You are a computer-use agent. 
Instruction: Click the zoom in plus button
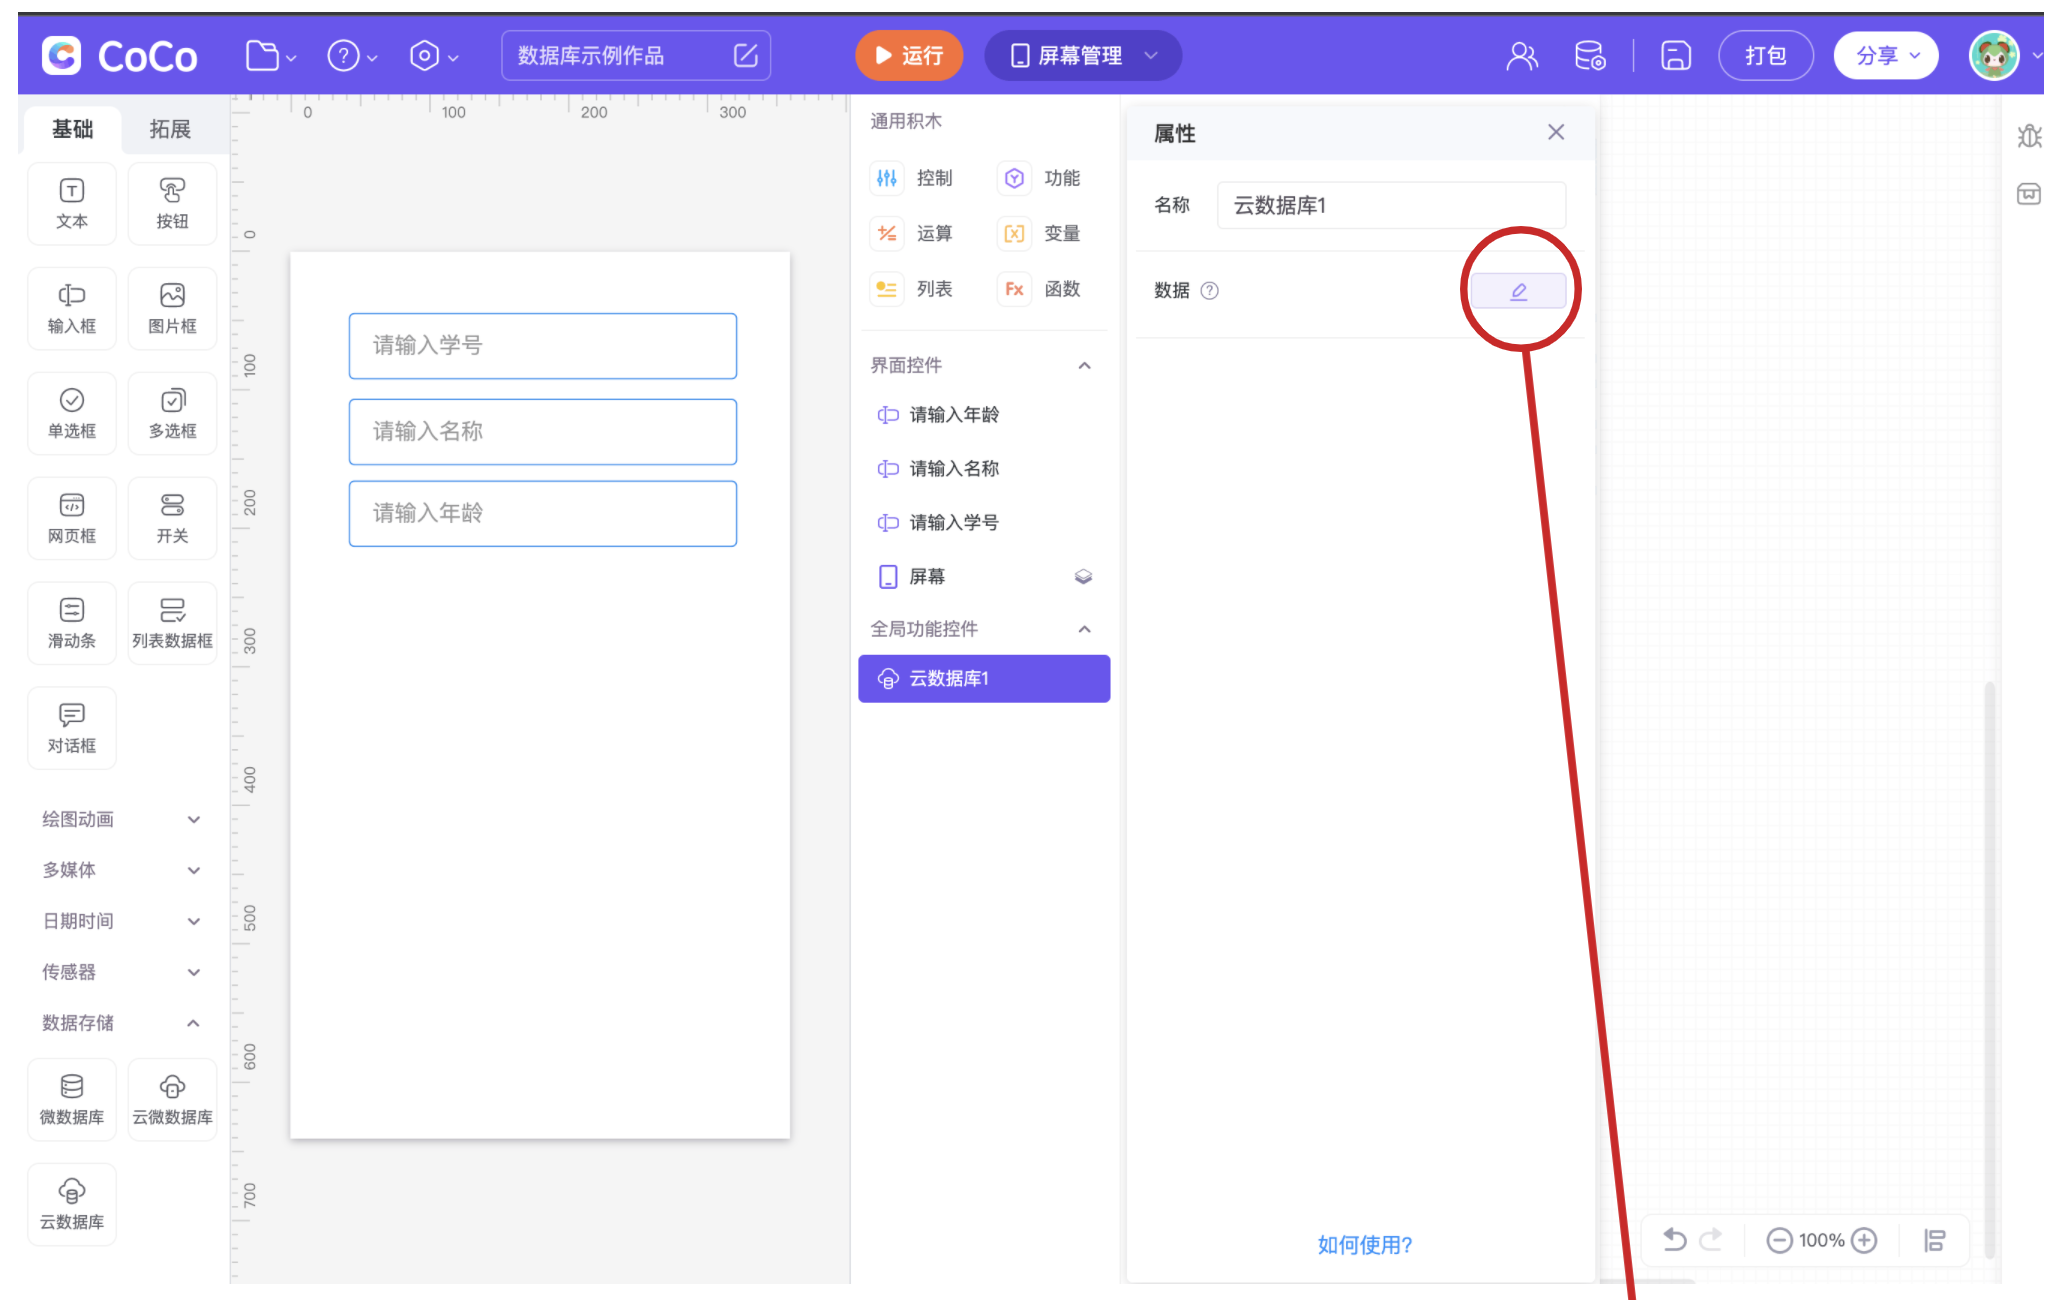(x=1864, y=1241)
